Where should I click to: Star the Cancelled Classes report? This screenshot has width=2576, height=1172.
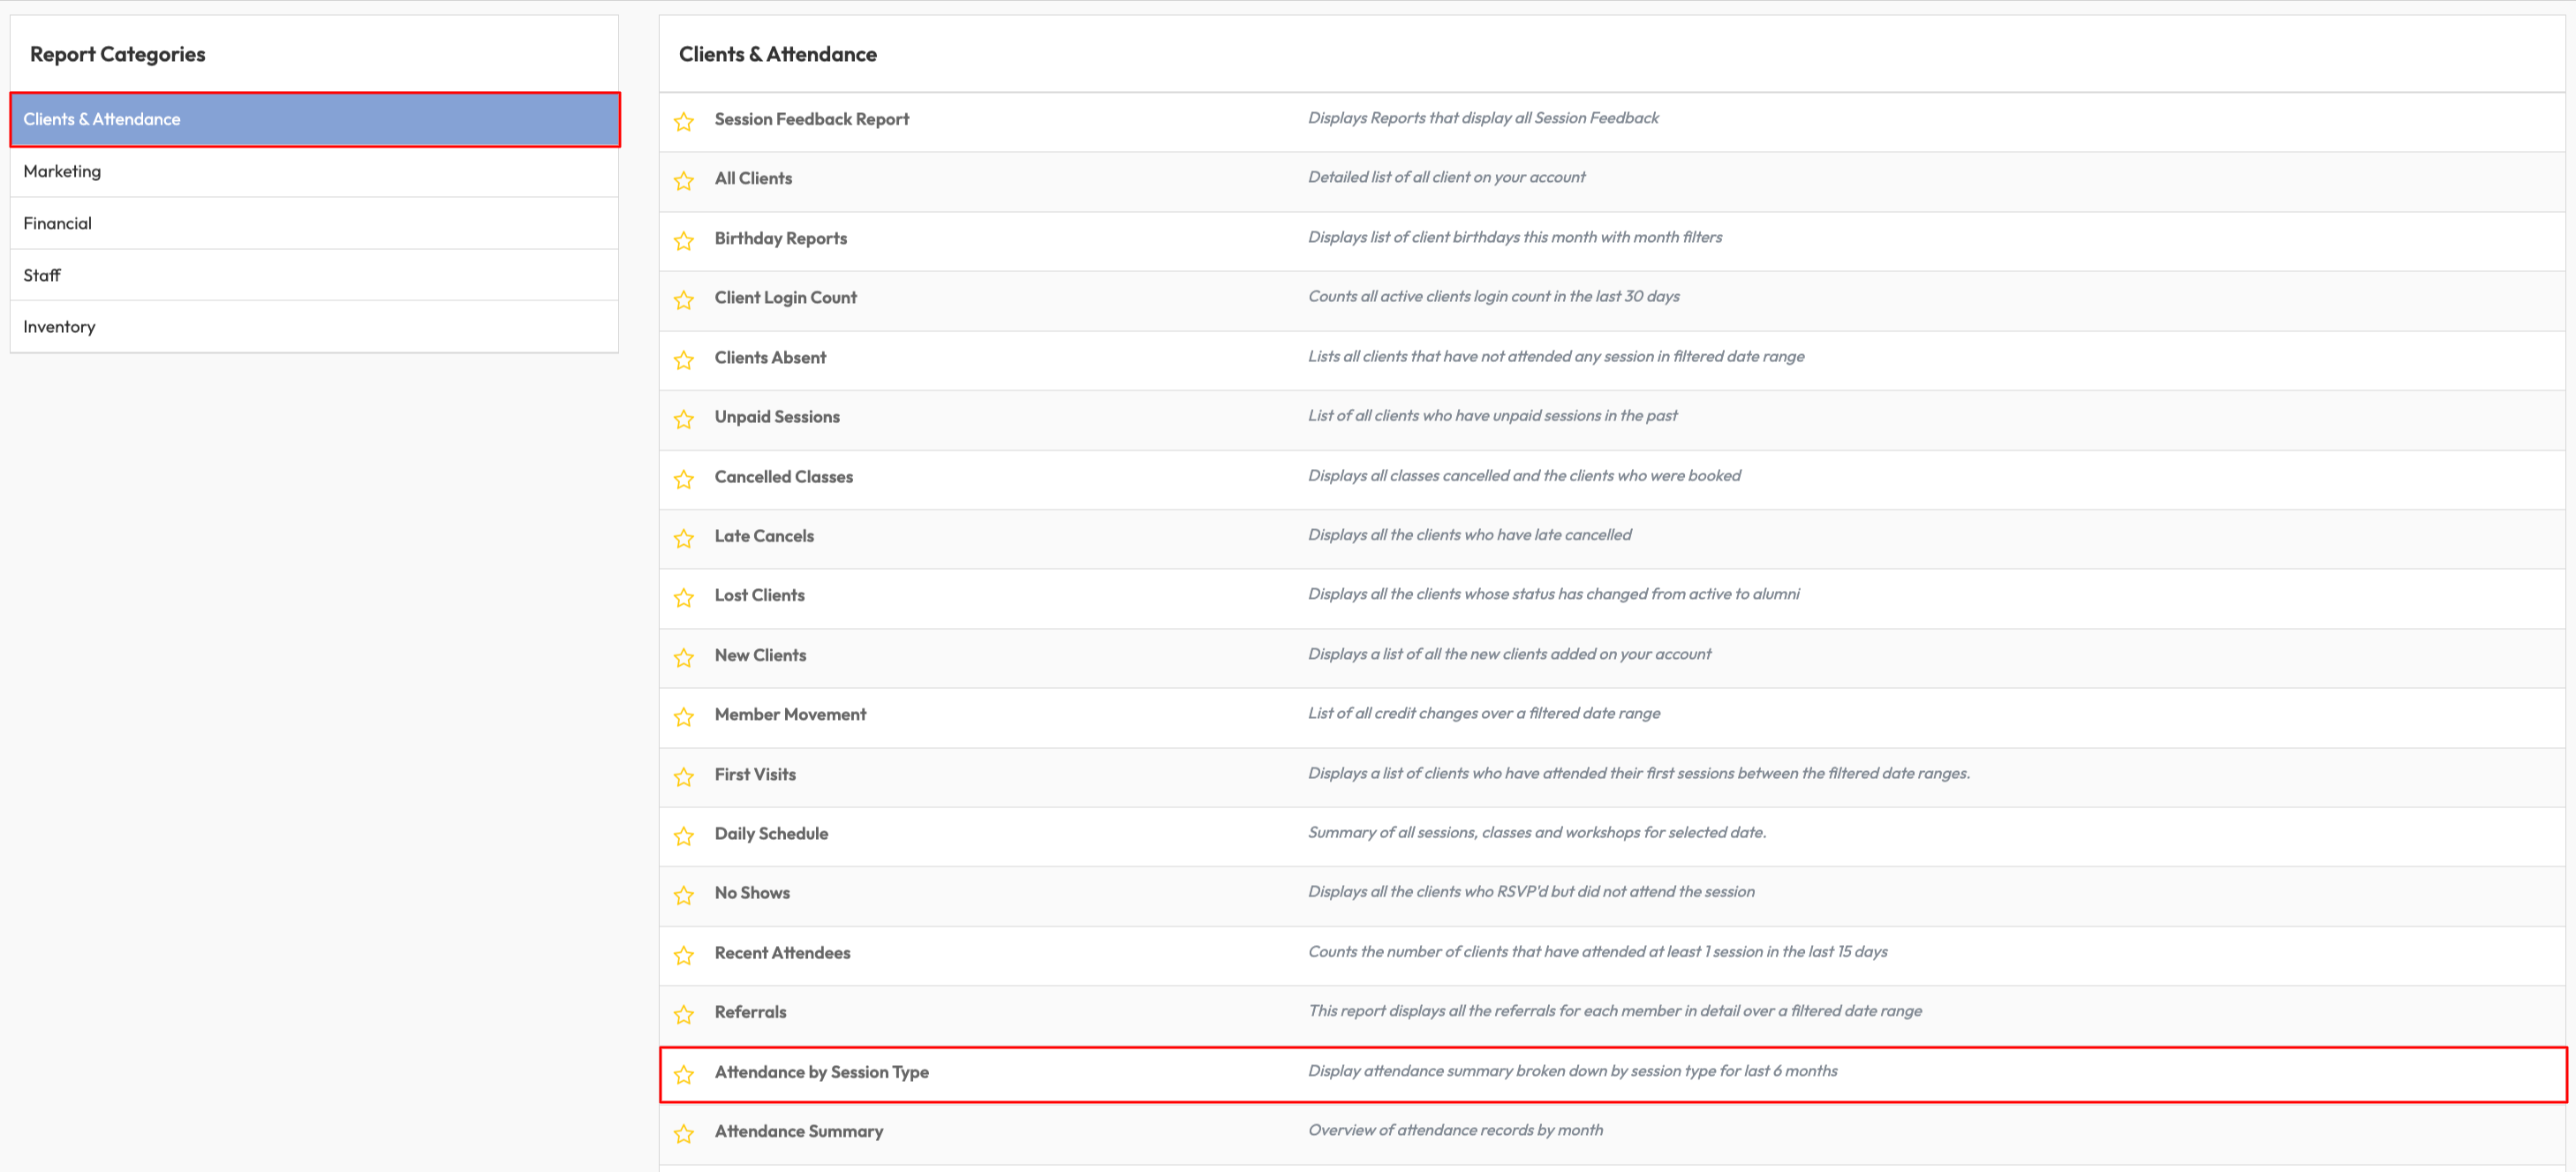click(684, 479)
